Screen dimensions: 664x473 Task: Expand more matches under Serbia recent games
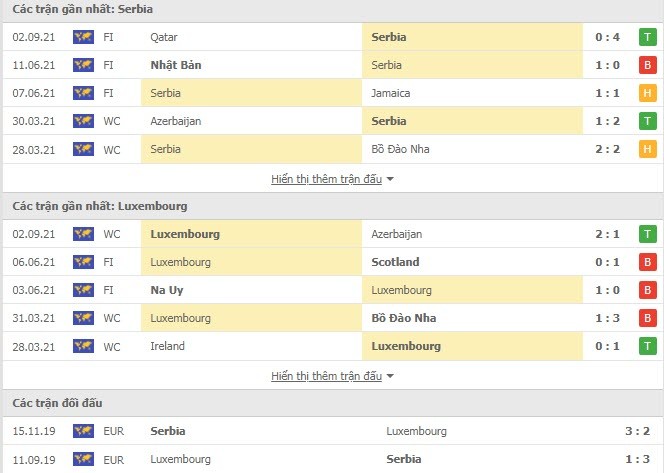326,179
